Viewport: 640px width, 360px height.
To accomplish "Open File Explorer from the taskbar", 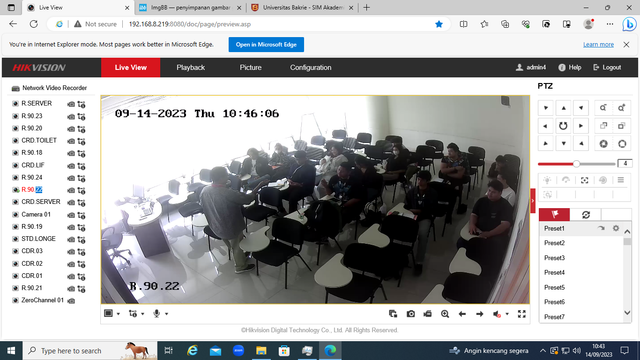I will click(261, 351).
